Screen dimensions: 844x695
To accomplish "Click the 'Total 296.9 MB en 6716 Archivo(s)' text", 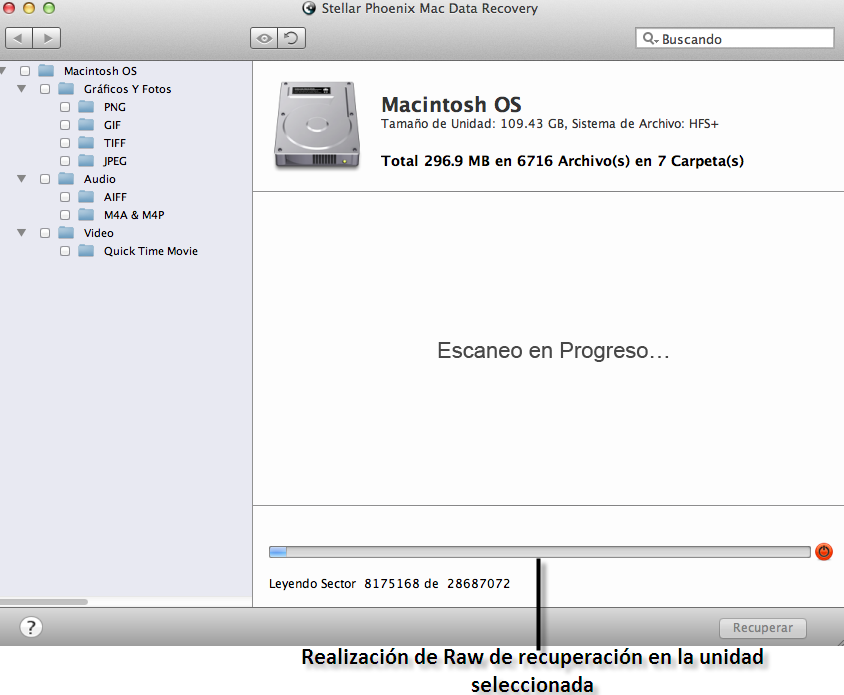I will pos(505,161).
